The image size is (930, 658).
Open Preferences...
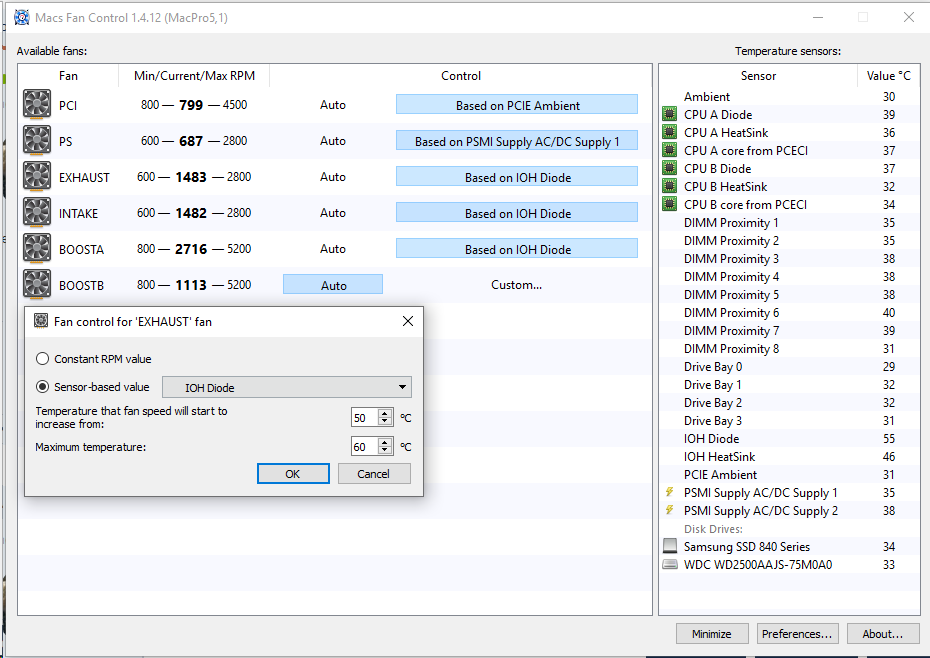[x=797, y=634]
